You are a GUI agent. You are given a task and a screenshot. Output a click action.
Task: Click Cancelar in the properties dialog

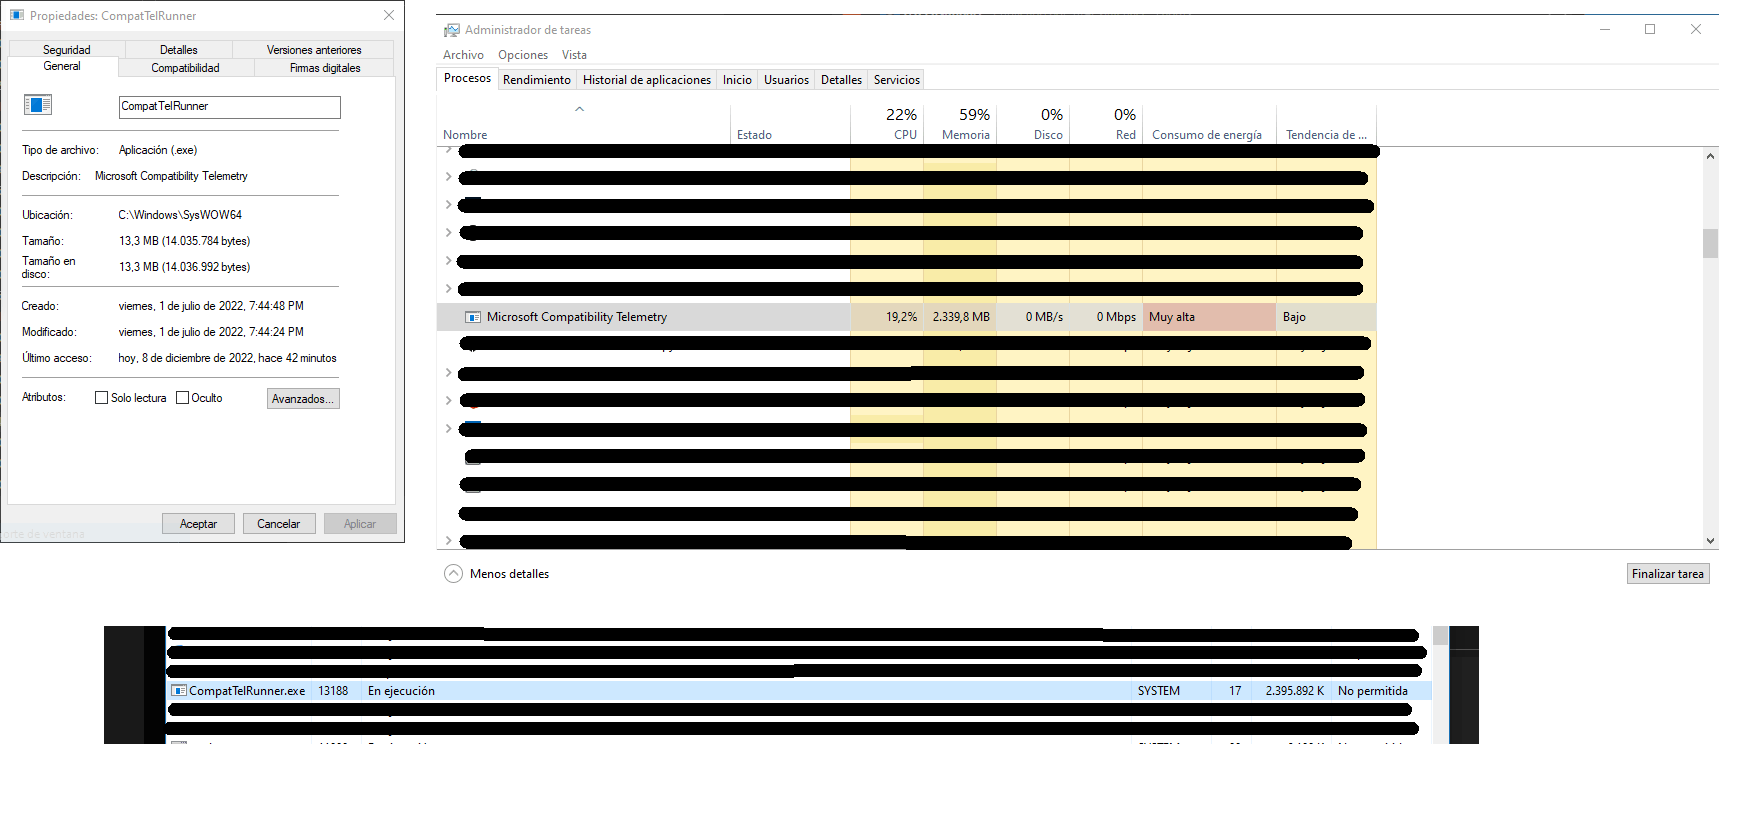(x=278, y=524)
